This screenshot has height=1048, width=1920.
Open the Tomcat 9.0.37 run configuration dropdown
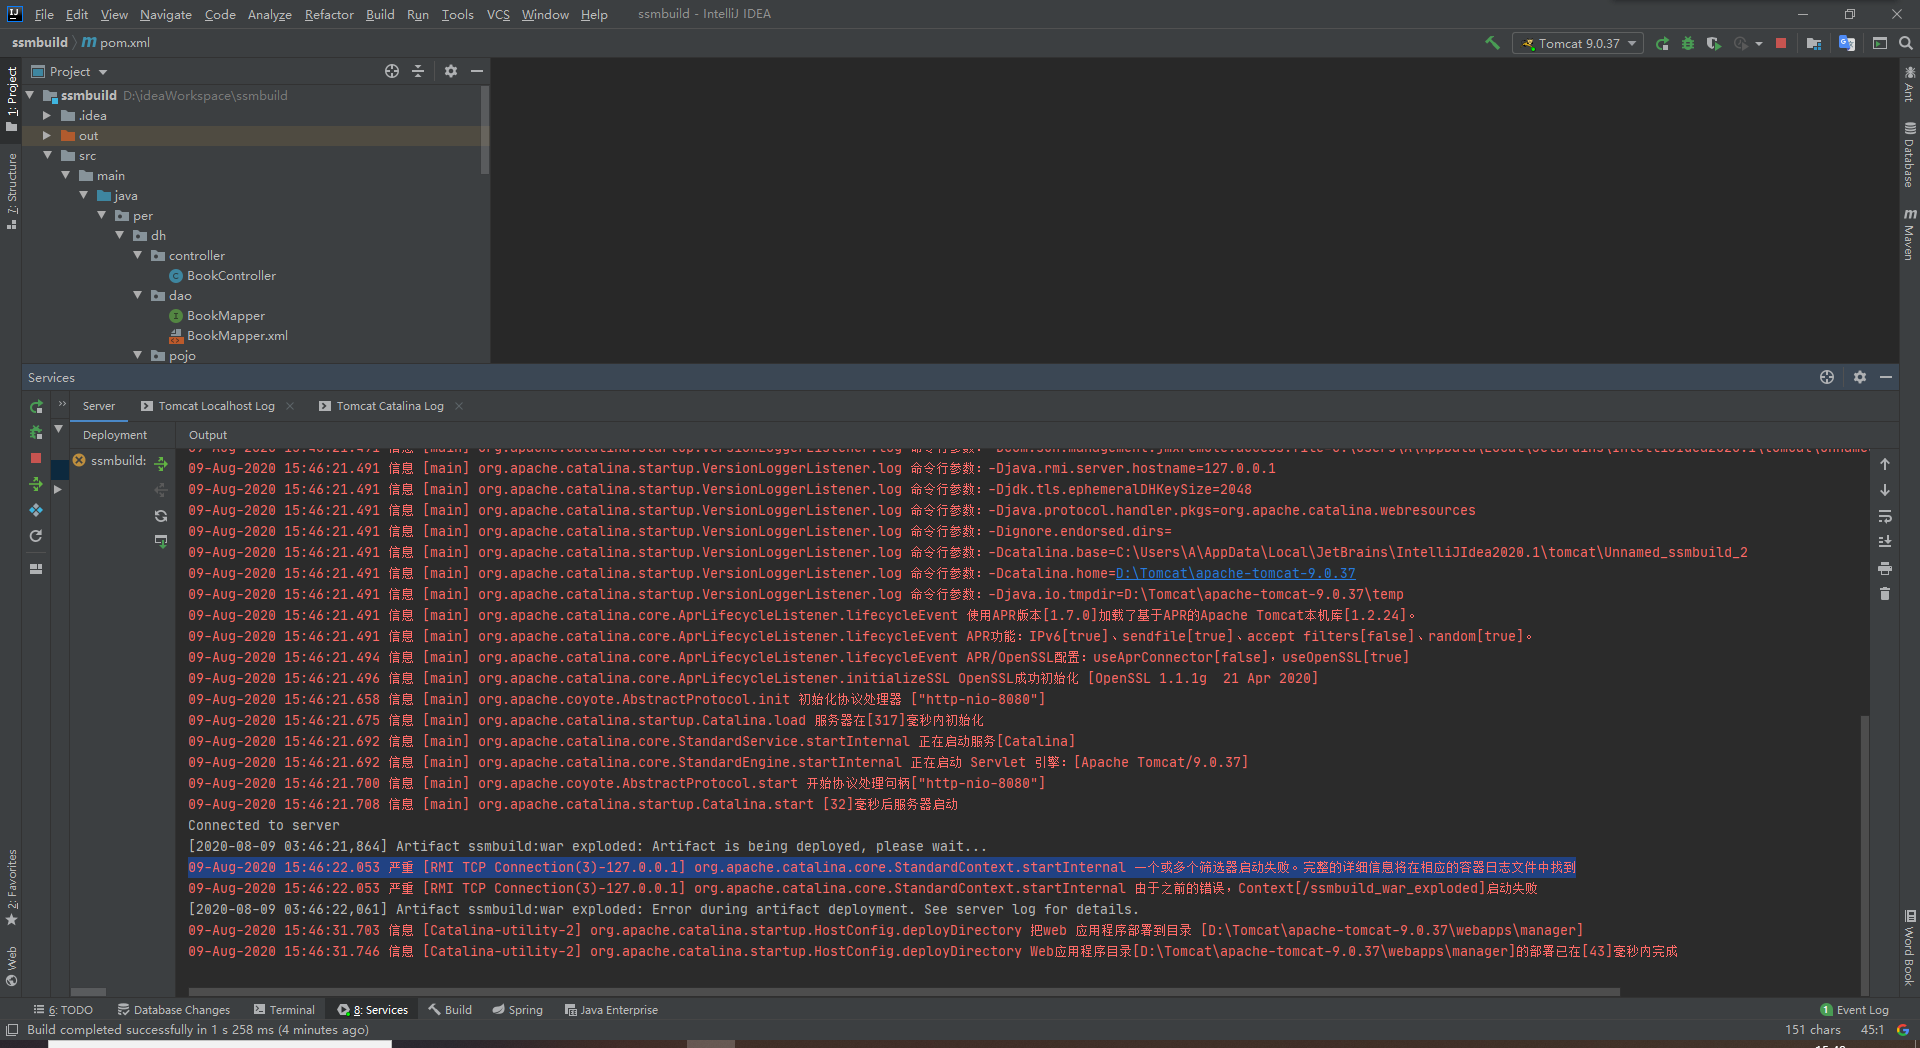[1577, 43]
